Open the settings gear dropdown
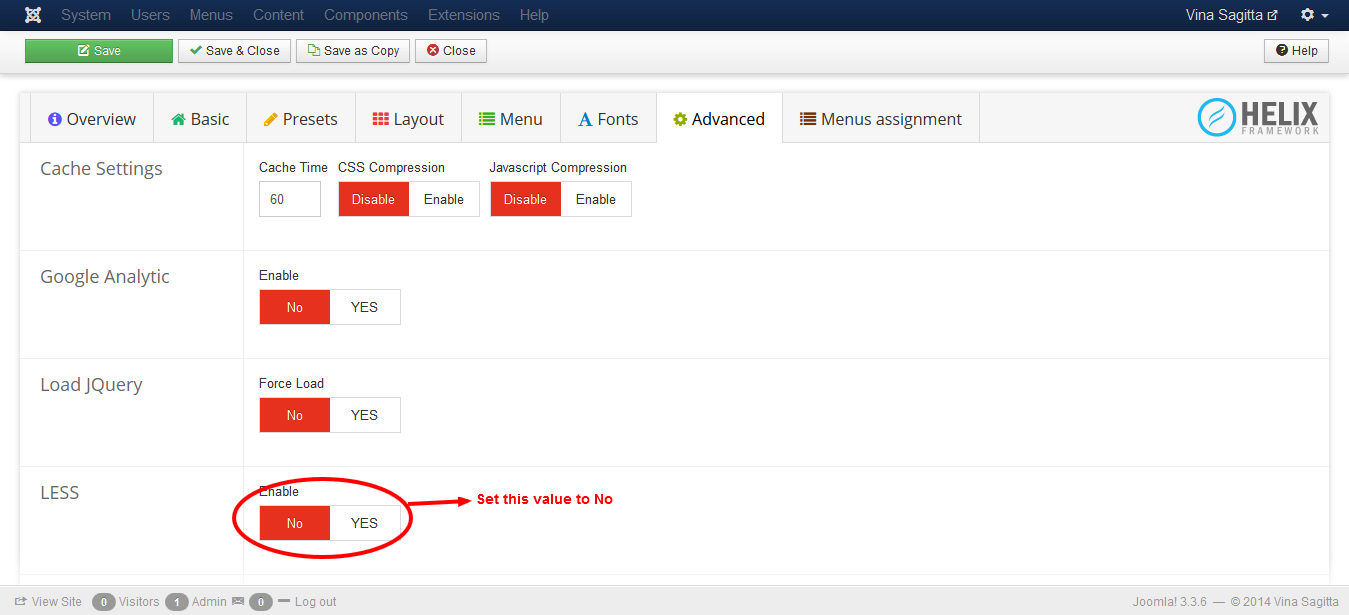Viewport: 1349px width, 615px height. [x=1314, y=15]
